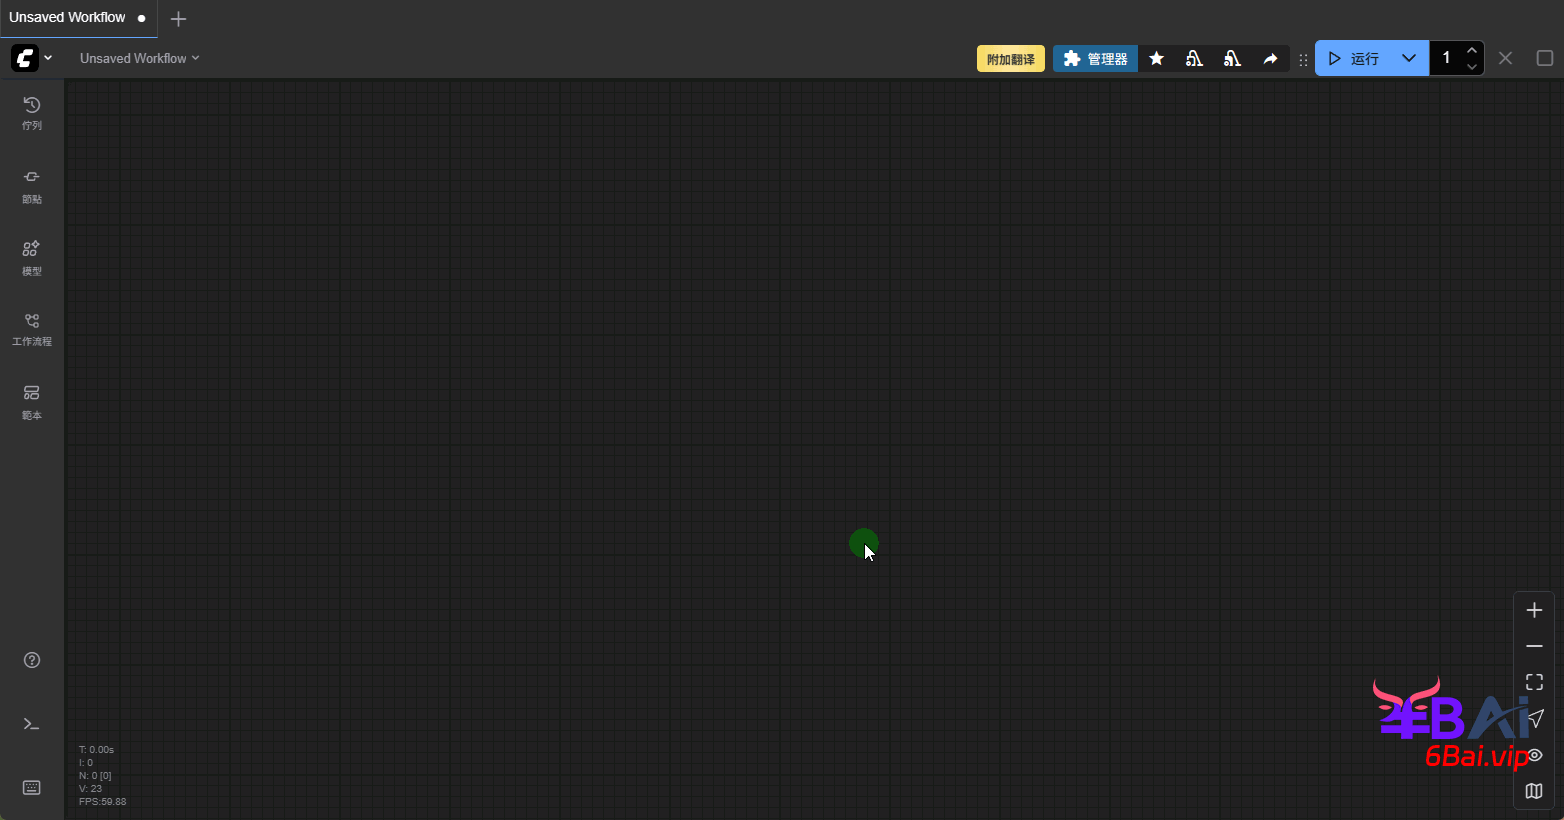
Task: Open the queue history sidebar panel
Action: pos(32,113)
